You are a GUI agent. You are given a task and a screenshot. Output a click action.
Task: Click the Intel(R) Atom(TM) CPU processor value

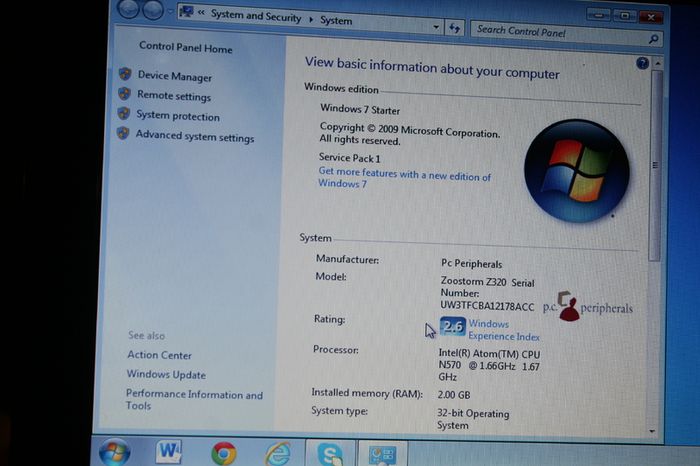489,365
